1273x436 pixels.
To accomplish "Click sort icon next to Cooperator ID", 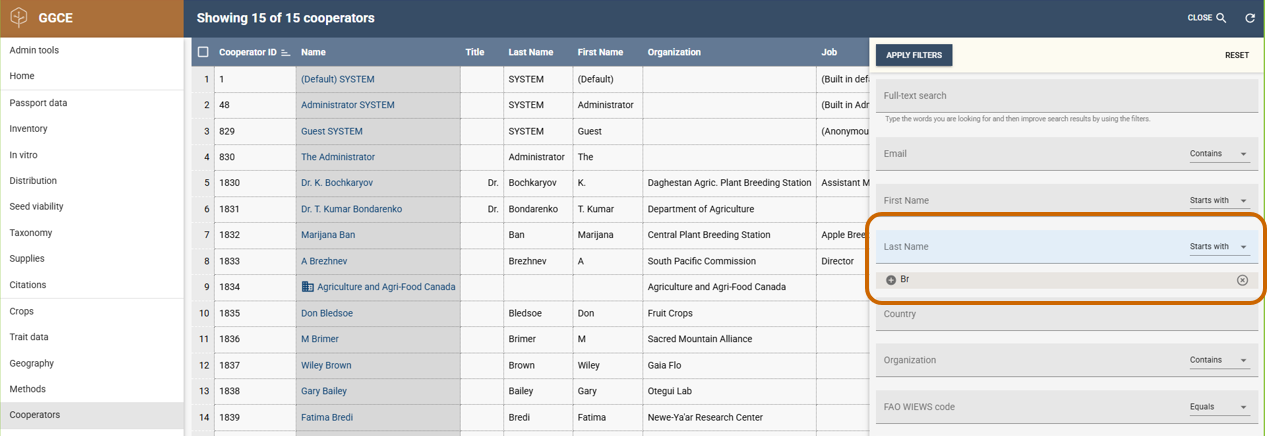I will [x=286, y=53].
